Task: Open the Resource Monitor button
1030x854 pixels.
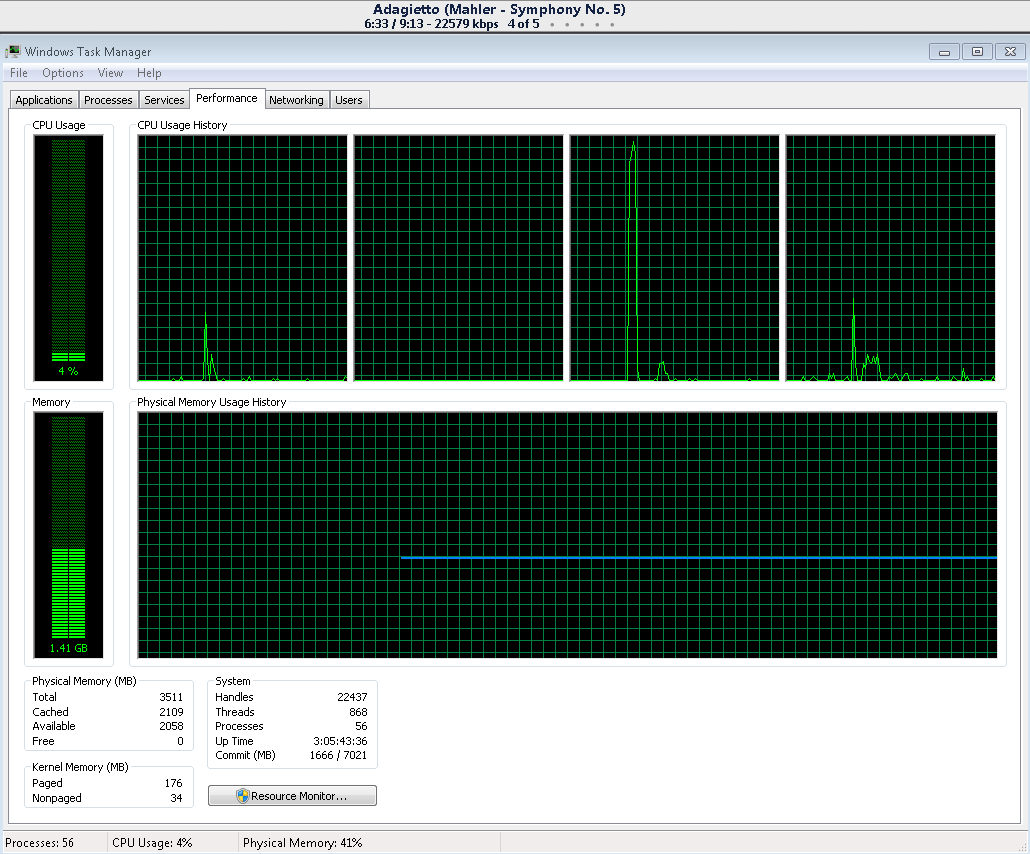Action: tap(292, 796)
